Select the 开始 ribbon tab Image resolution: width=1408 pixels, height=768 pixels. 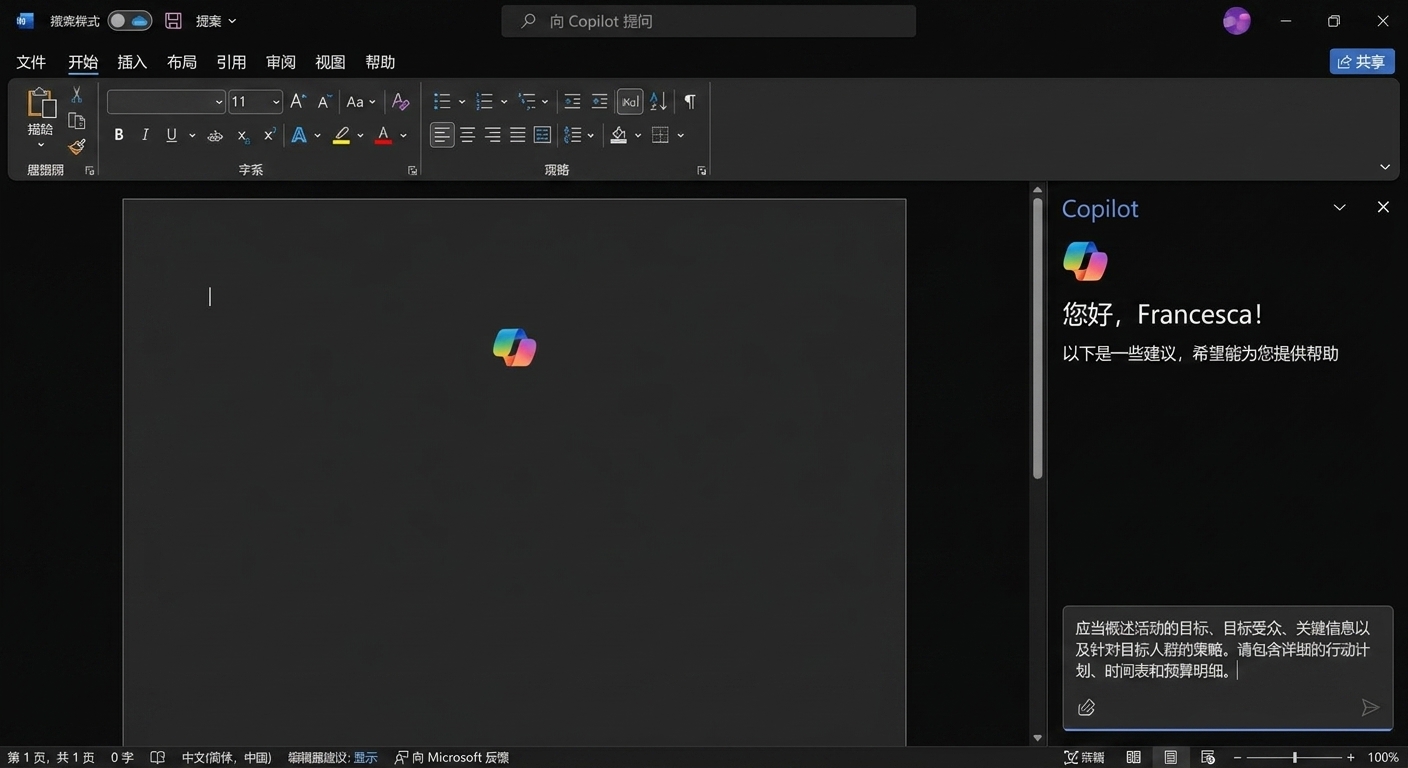click(83, 62)
